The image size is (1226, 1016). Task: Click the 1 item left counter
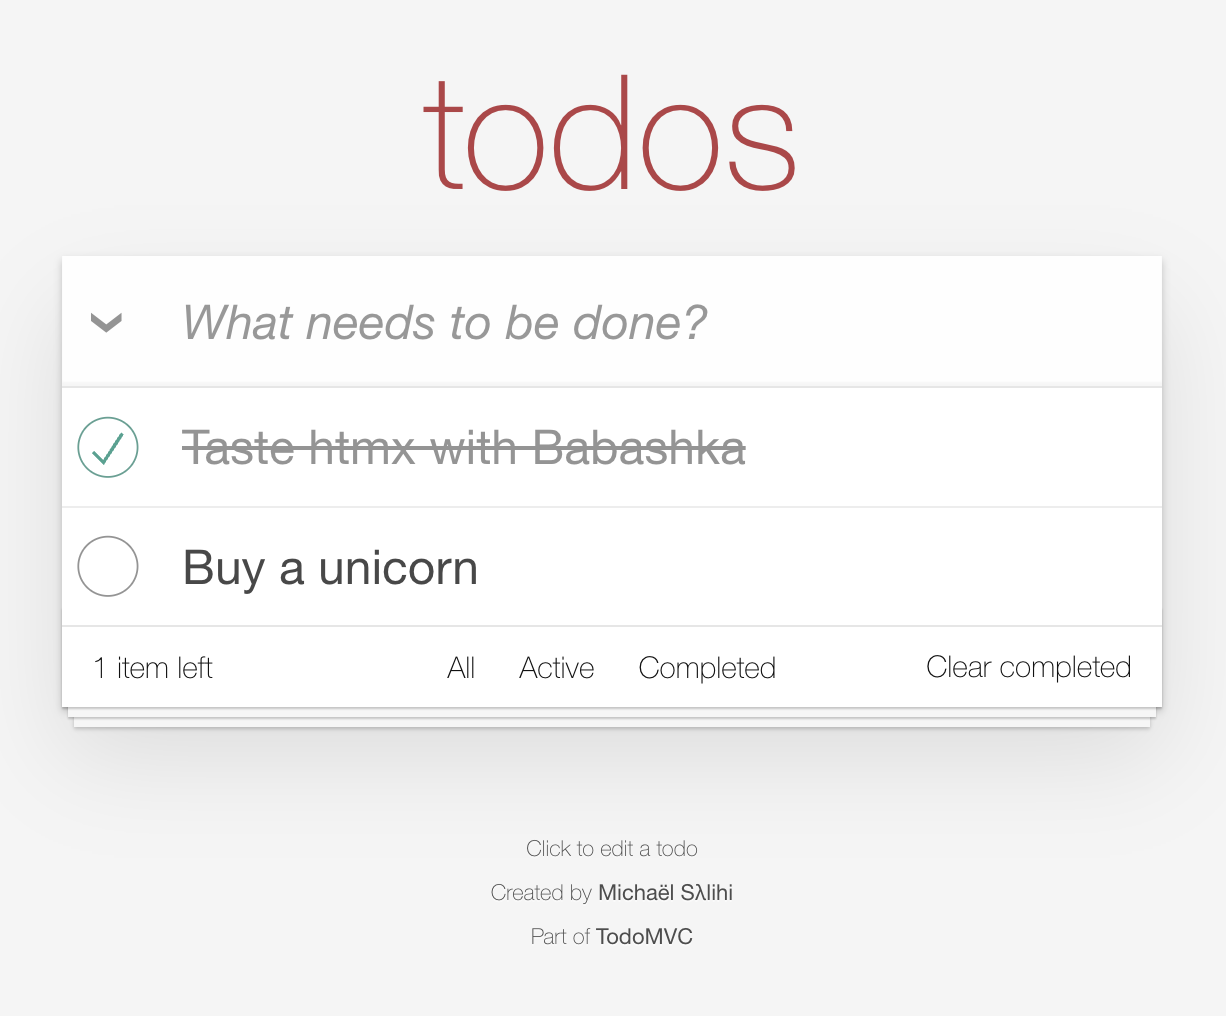coord(153,668)
